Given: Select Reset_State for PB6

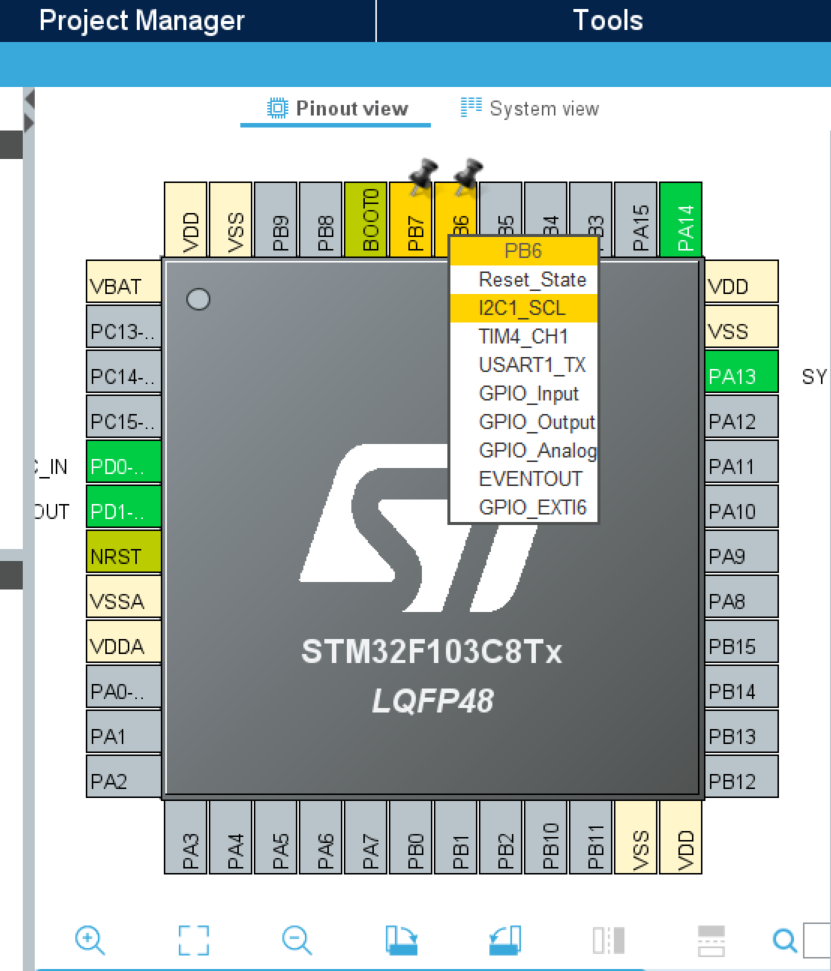Looking at the screenshot, I should point(524,280).
